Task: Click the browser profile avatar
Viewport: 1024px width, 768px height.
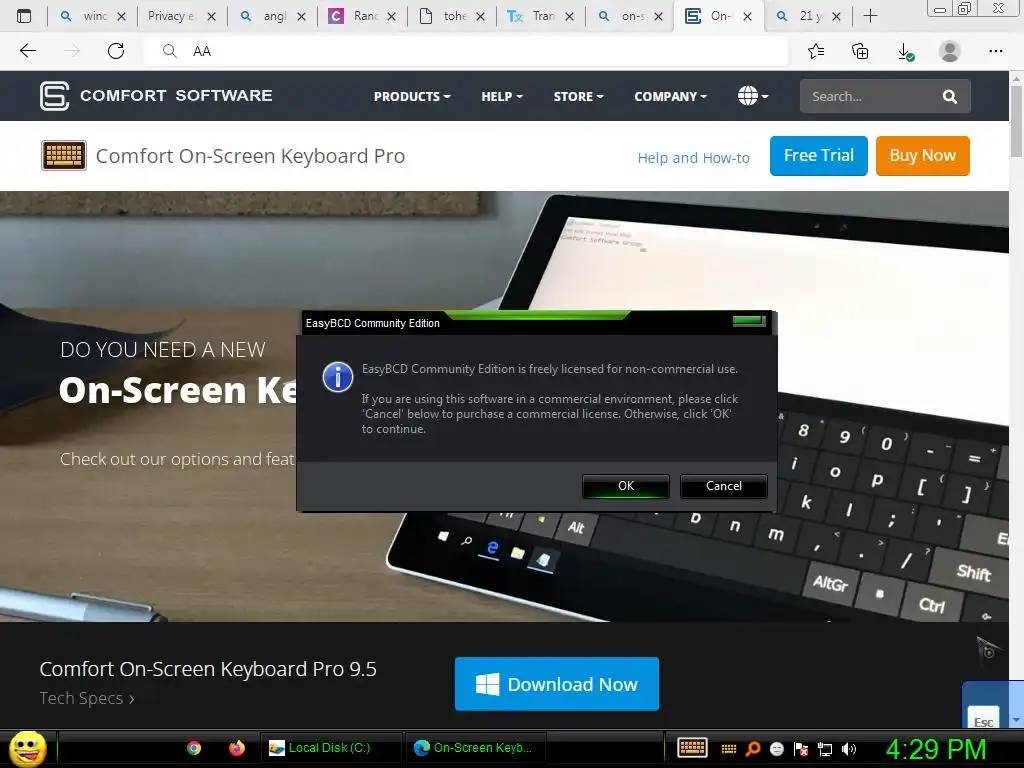Action: [x=950, y=51]
